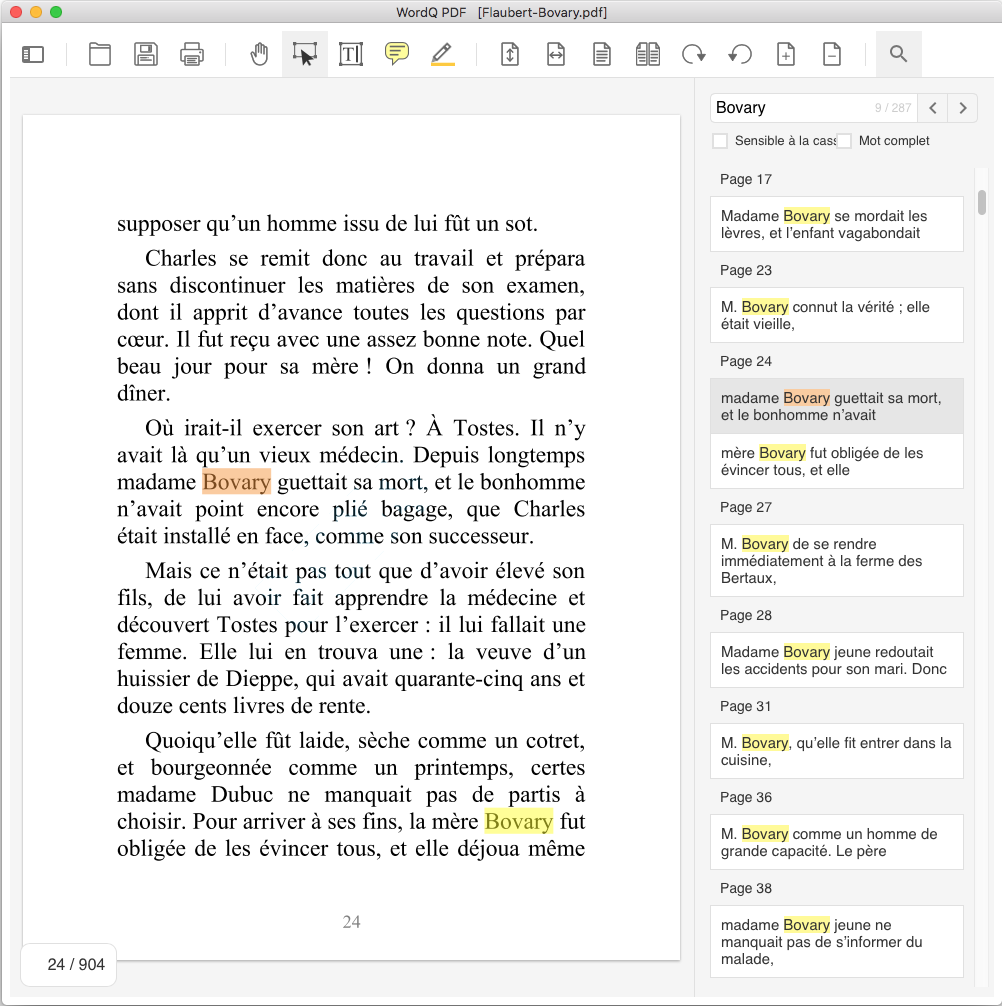Choose the highlighter pen tool
This screenshot has width=1002, height=1006.
pos(443,55)
